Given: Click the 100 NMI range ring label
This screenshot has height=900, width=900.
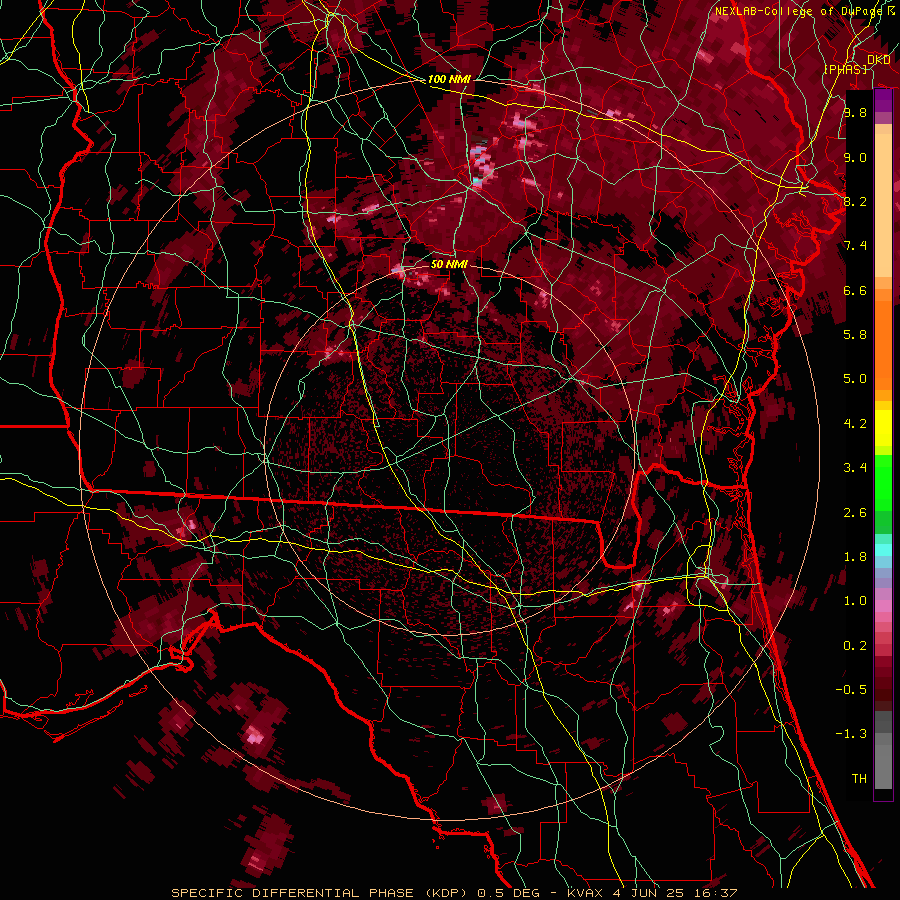Looking at the screenshot, I should click(449, 79).
